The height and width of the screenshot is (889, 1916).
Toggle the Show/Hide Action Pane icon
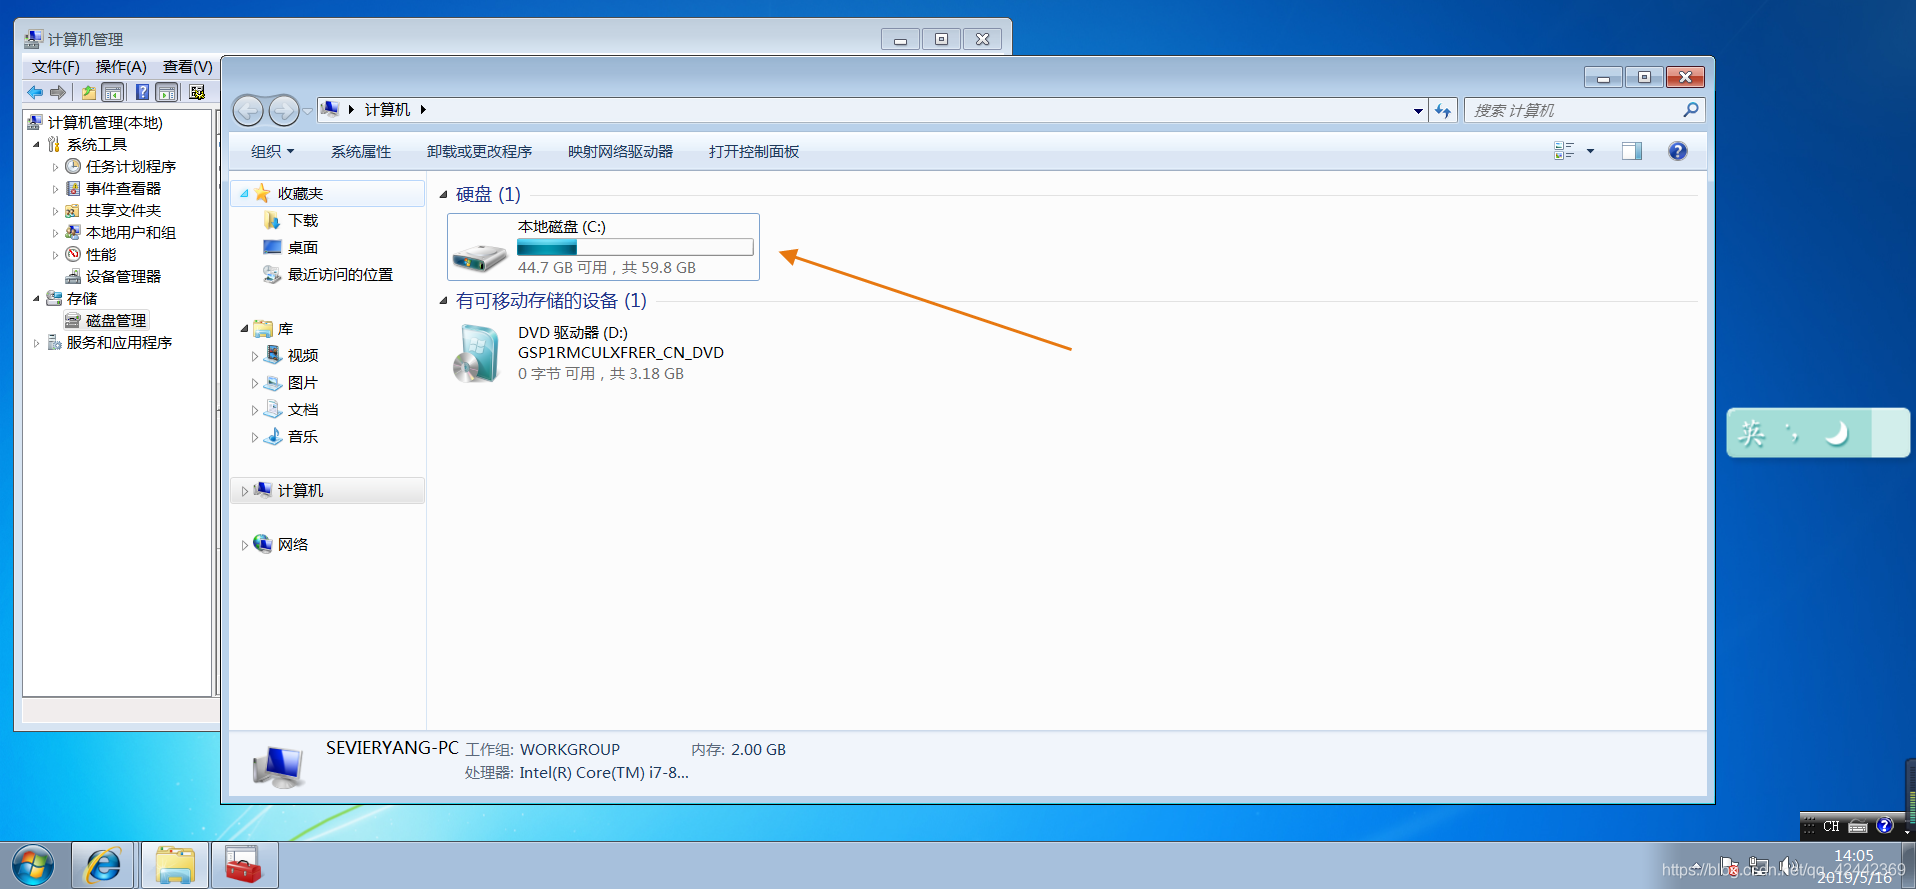[167, 93]
